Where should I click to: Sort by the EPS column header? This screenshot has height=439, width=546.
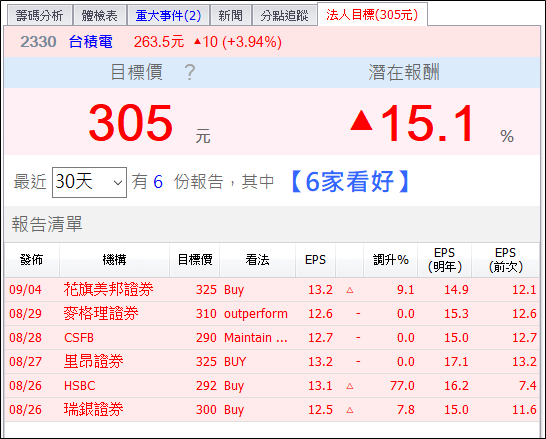[x=315, y=260]
